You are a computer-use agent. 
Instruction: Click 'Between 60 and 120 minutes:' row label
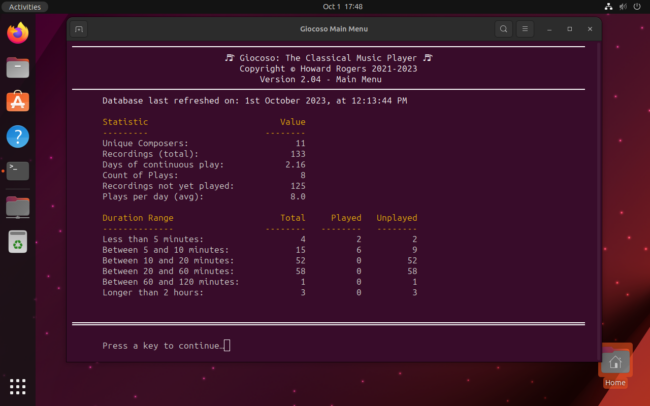pos(170,282)
